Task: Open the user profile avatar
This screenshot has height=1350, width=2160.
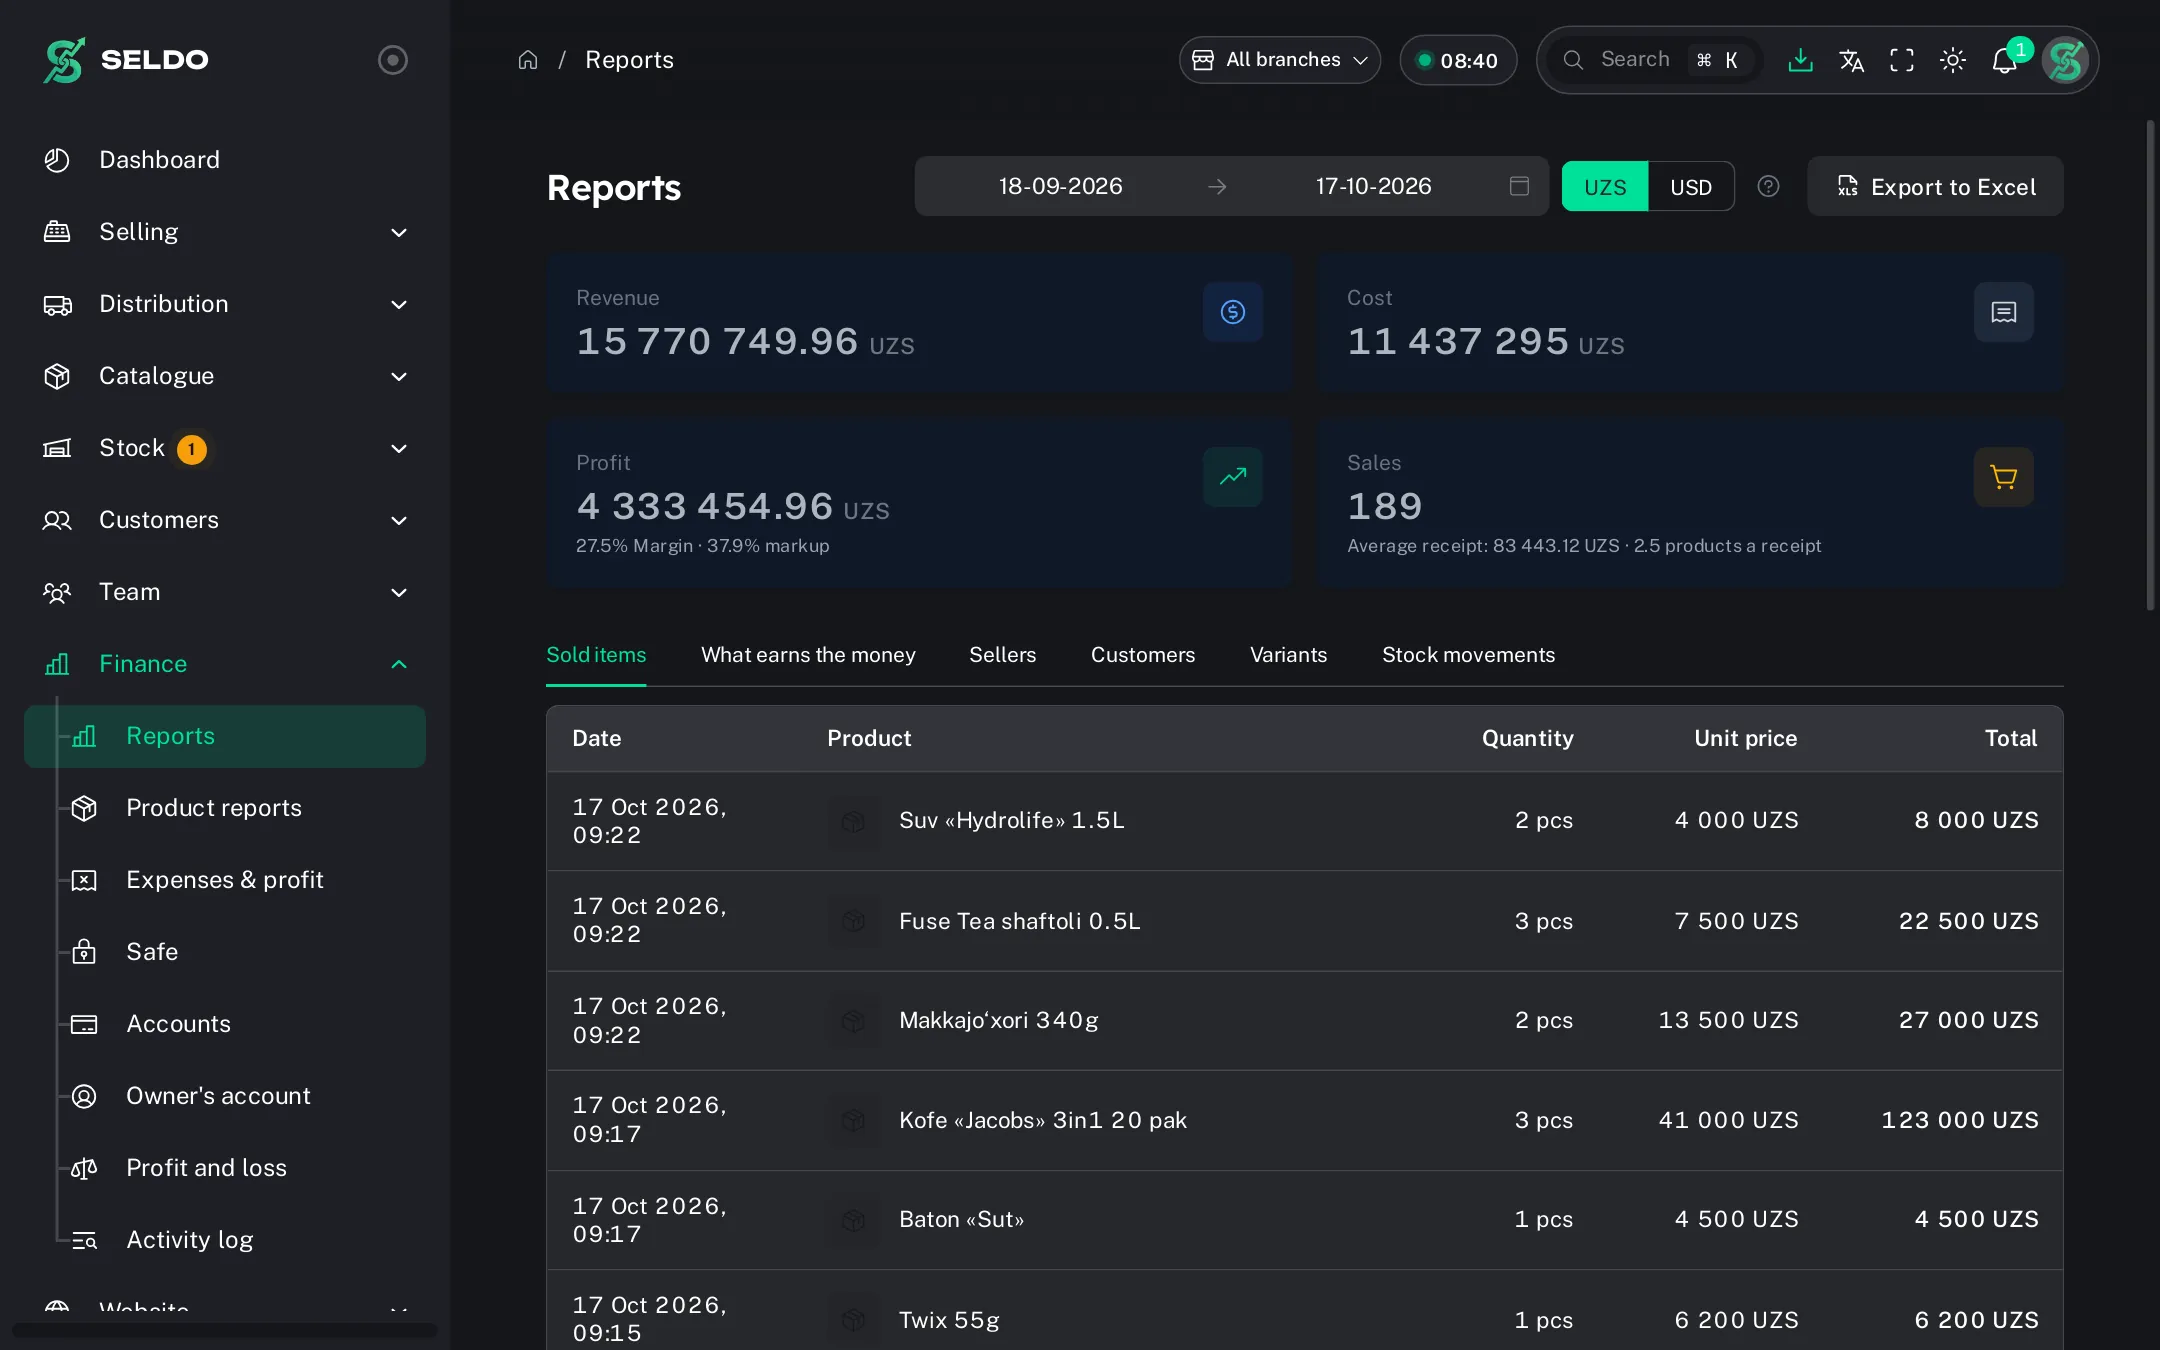Action: [2065, 60]
